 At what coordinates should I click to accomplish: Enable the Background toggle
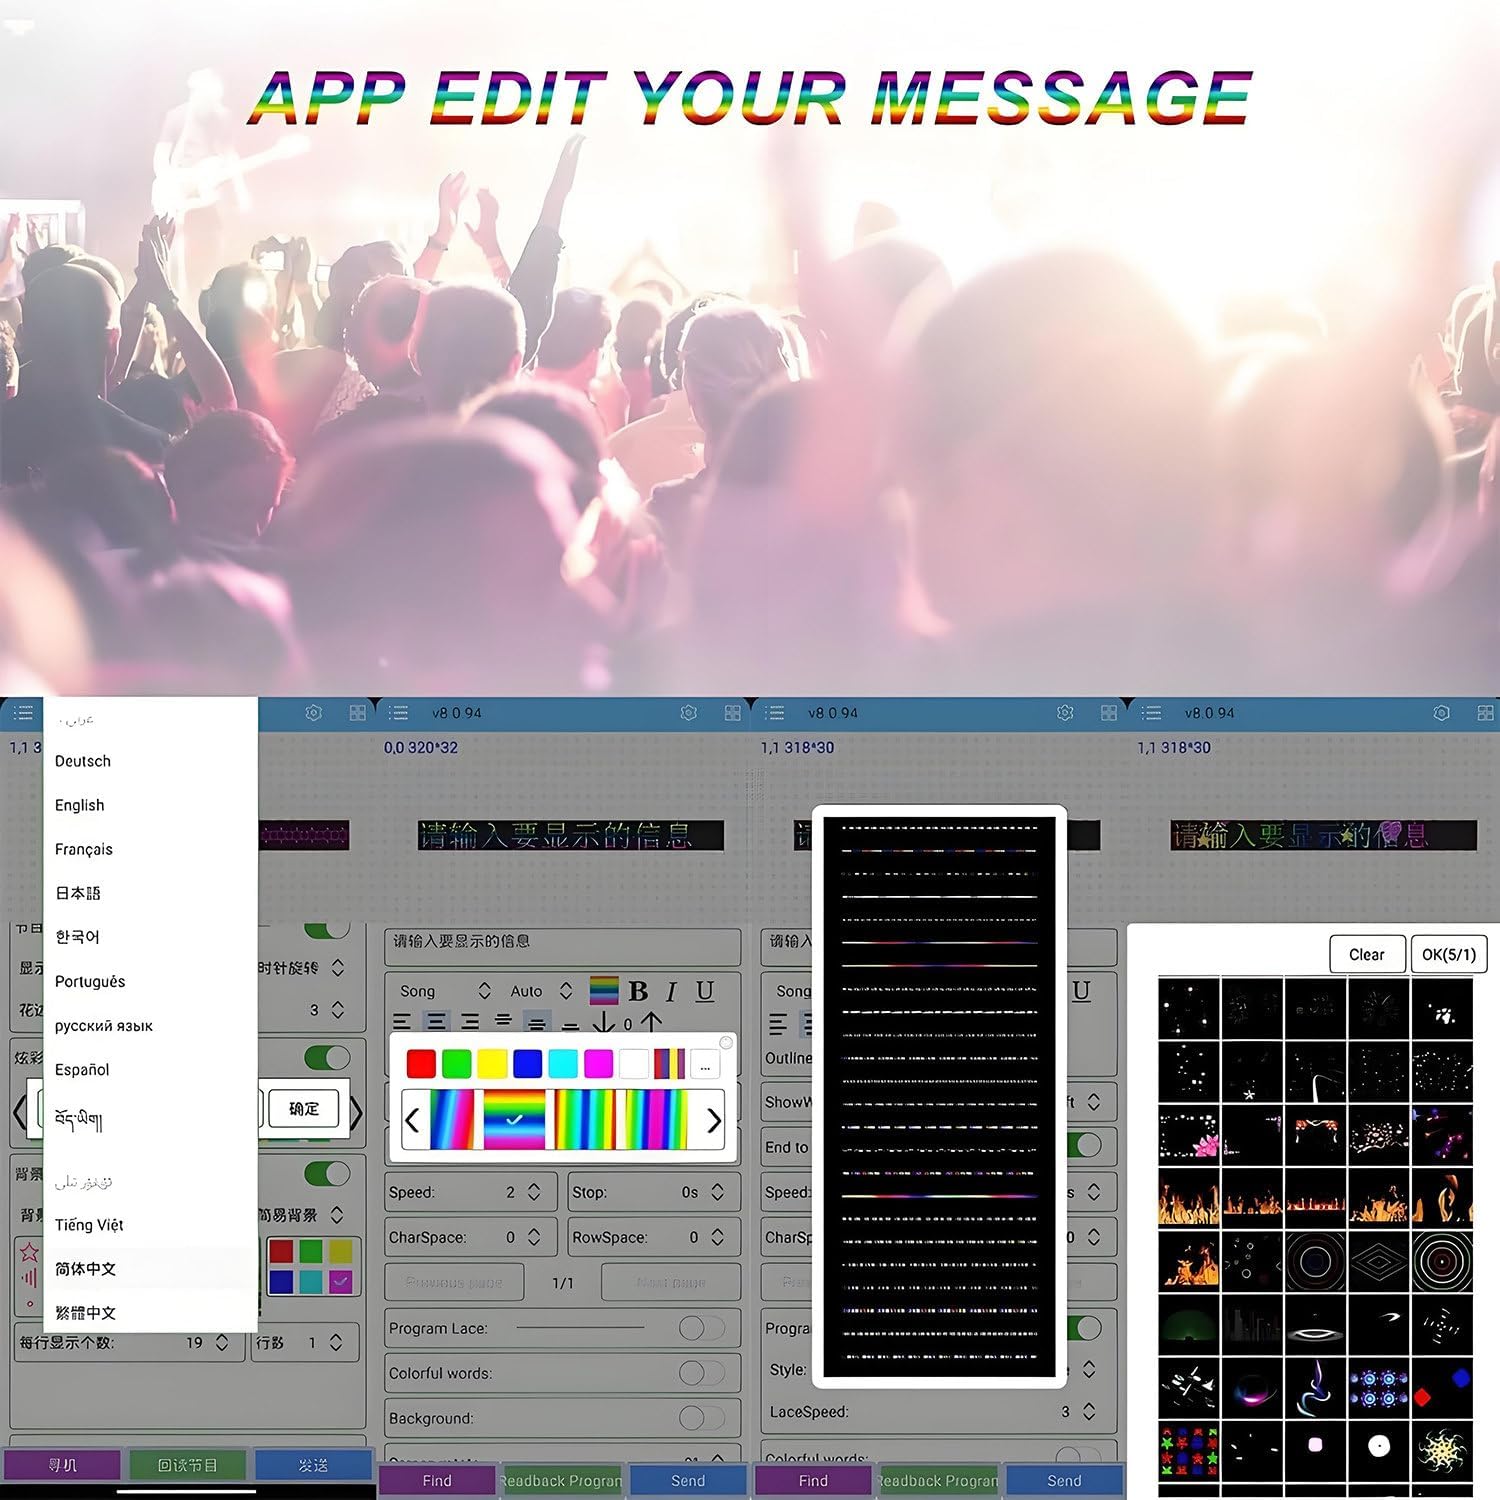click(x=701, y=1418)
